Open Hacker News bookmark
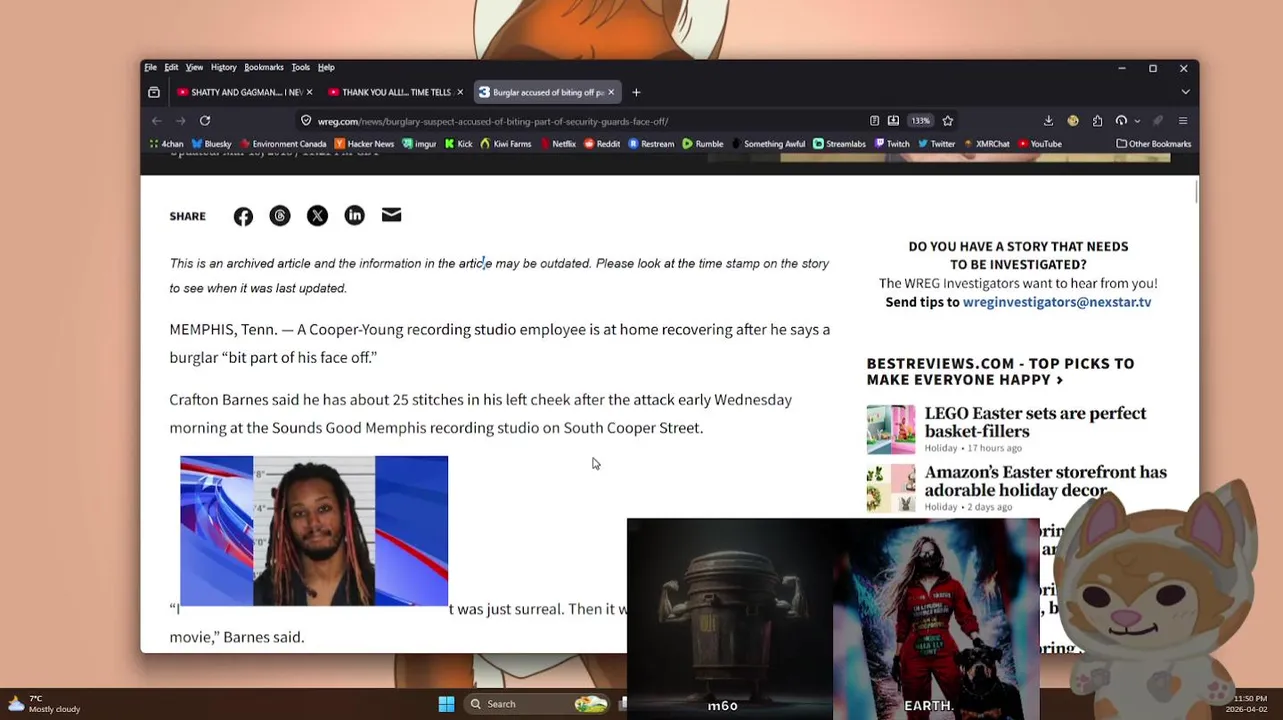1283x720 pixels. 364,144
